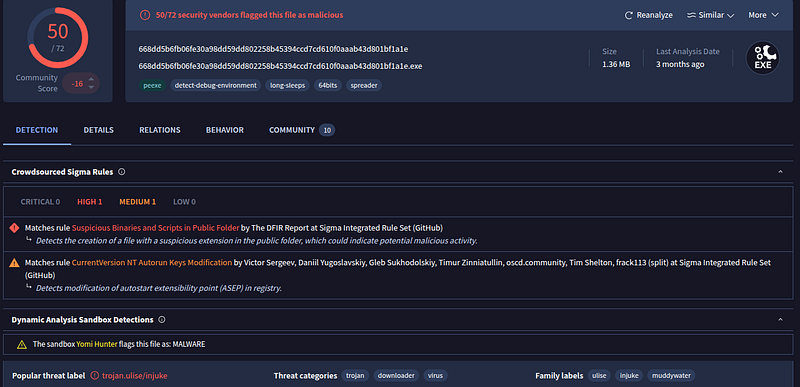The width and height of the screenshot is (800, 387).
Task: Open the RELATIONS tab
Action: click(x=160, y=130)
